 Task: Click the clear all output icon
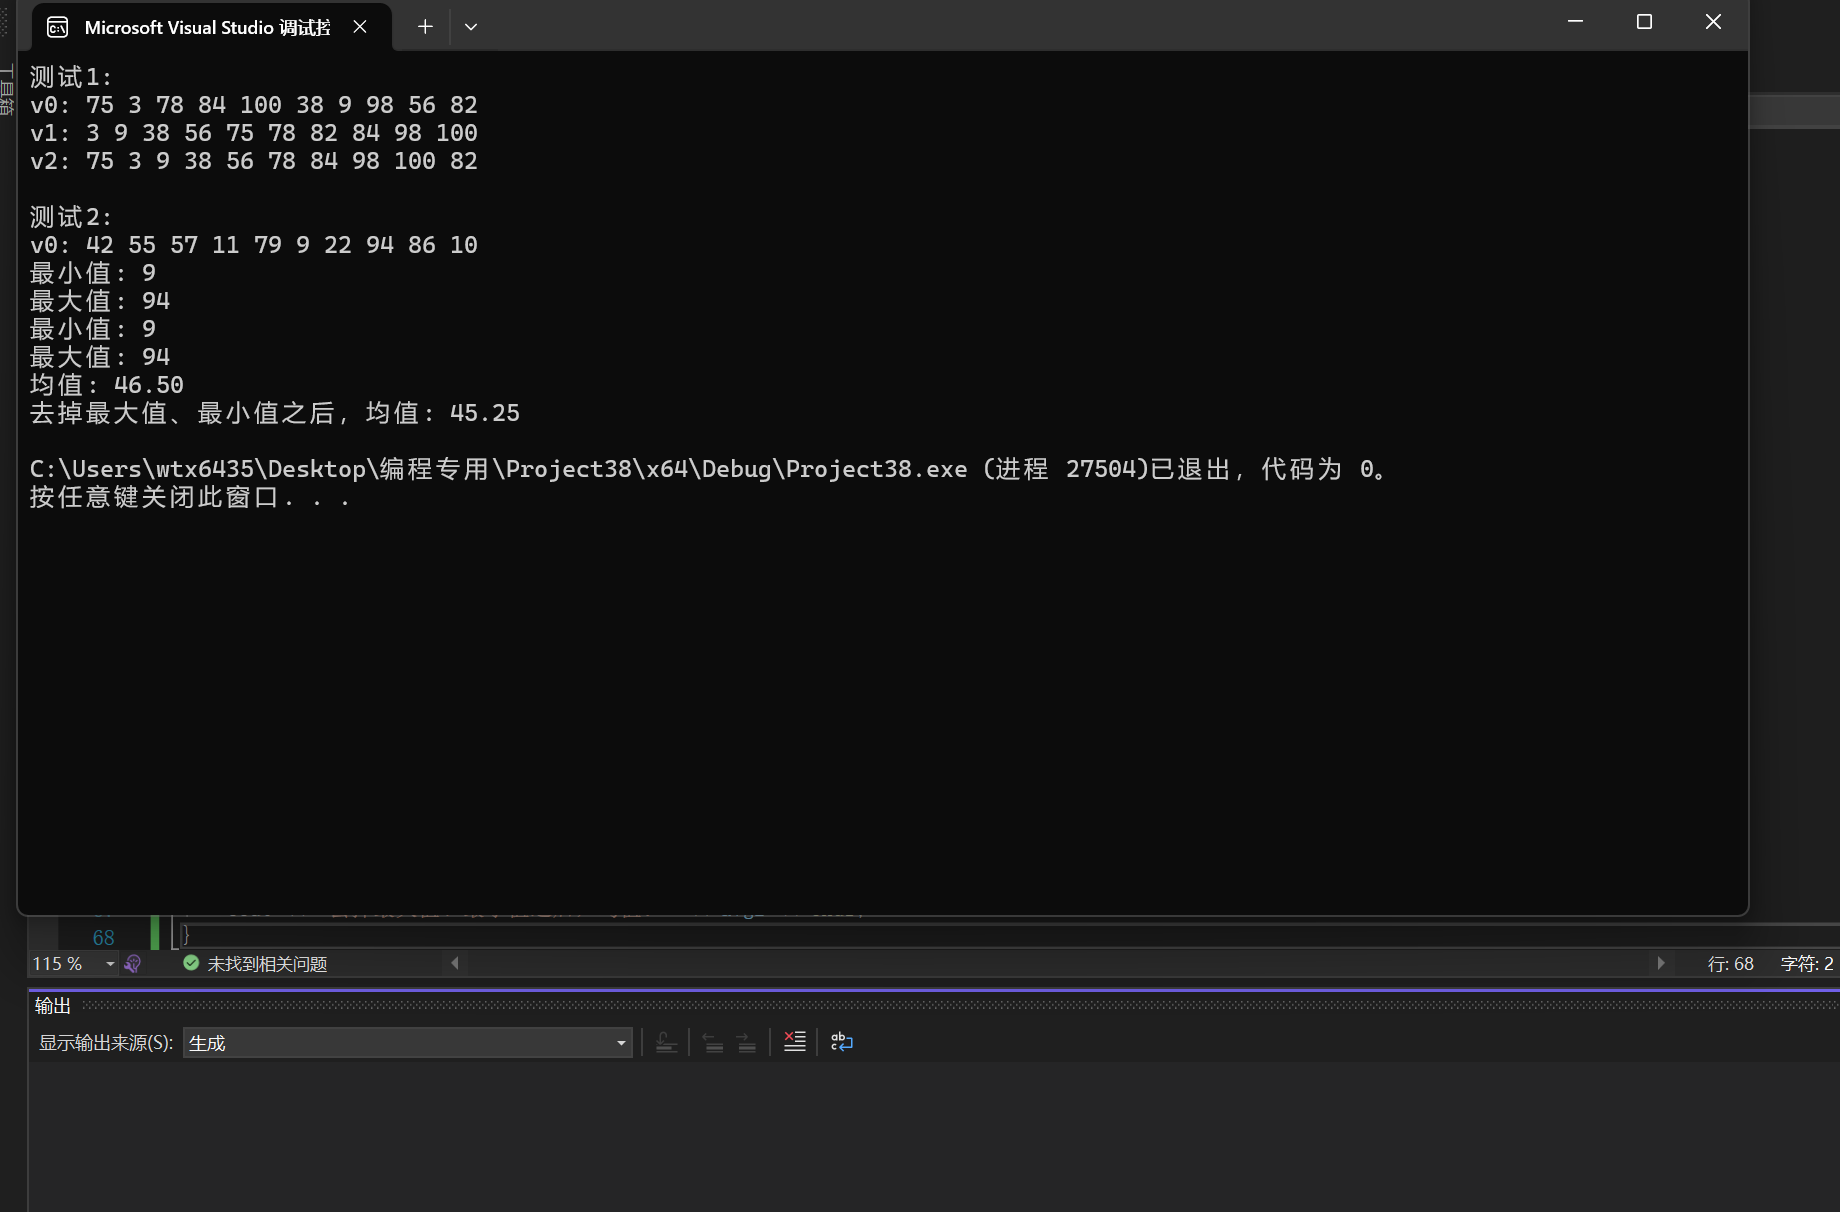click(795, 1042)
